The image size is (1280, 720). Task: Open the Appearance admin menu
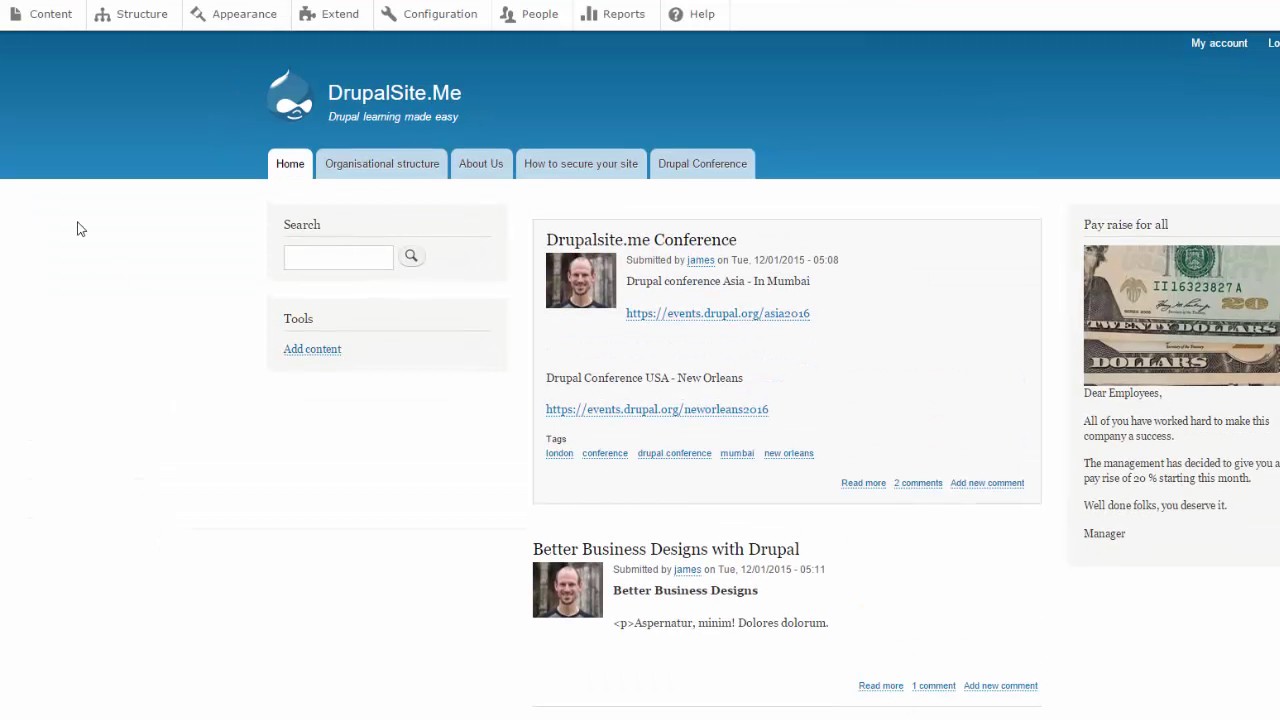234,14
